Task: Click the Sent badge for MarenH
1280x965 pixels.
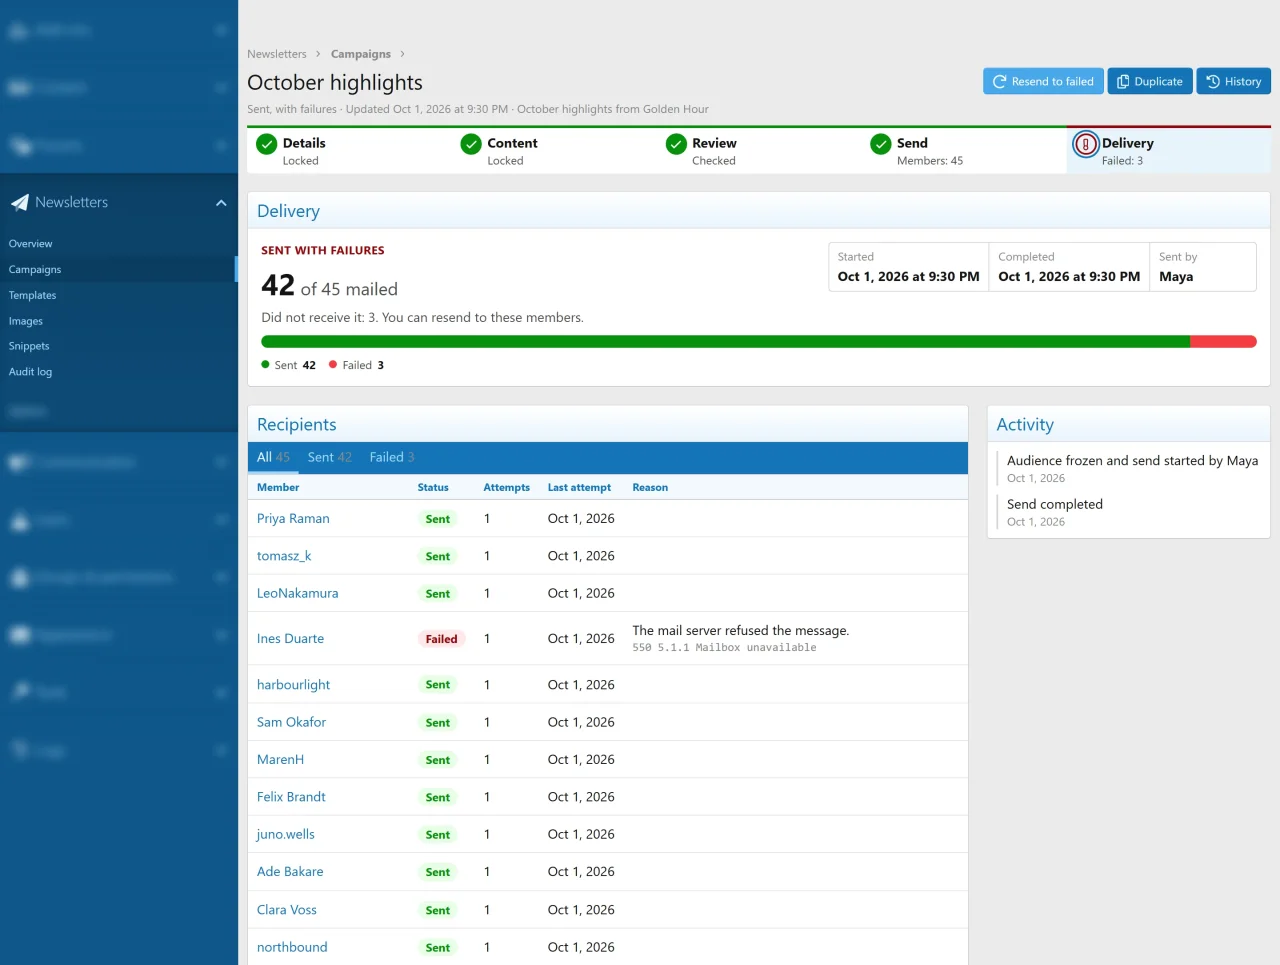Action: [x=438, y=760]
